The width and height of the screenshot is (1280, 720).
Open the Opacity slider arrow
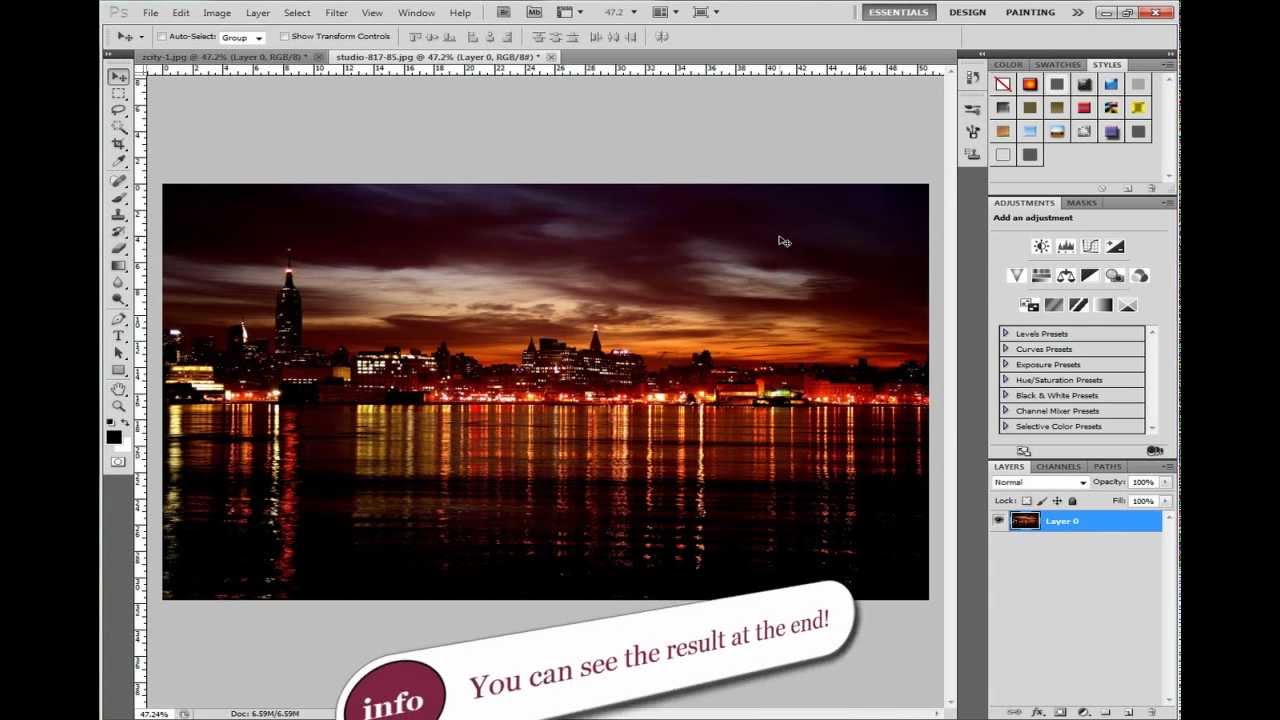click(x=1164, y=482)
